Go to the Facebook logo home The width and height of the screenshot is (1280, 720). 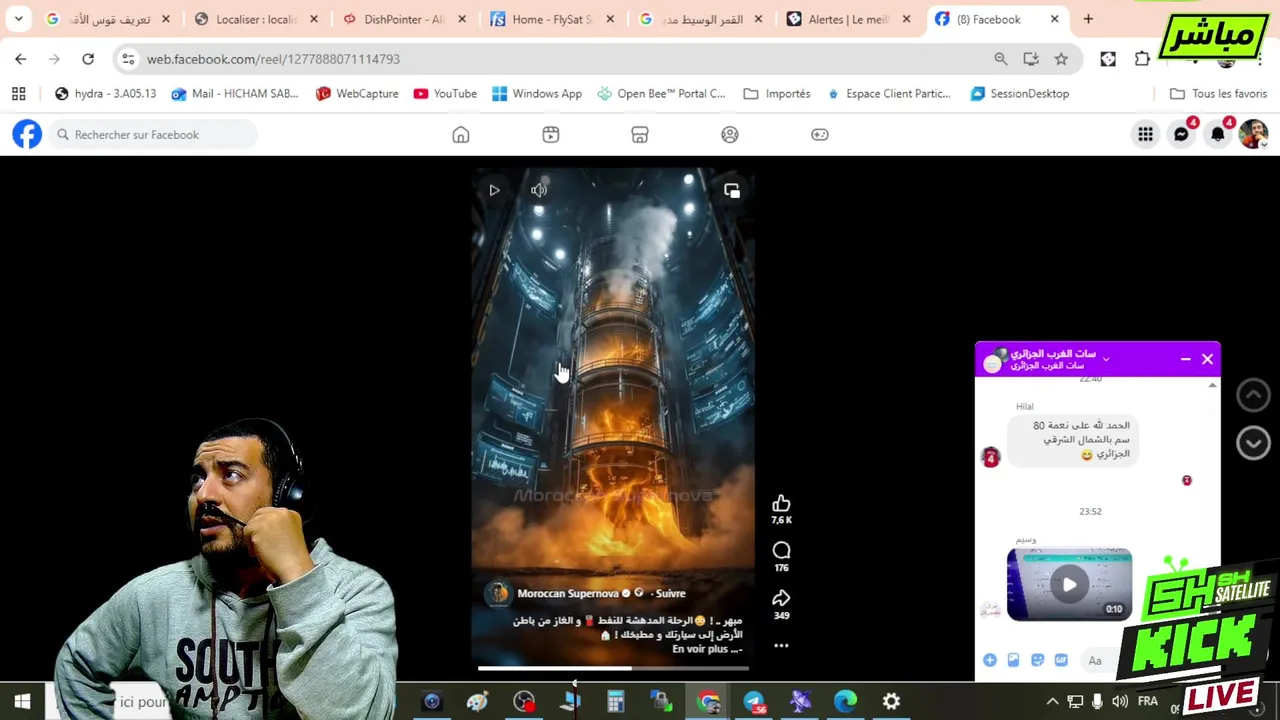tap(27, 134)
